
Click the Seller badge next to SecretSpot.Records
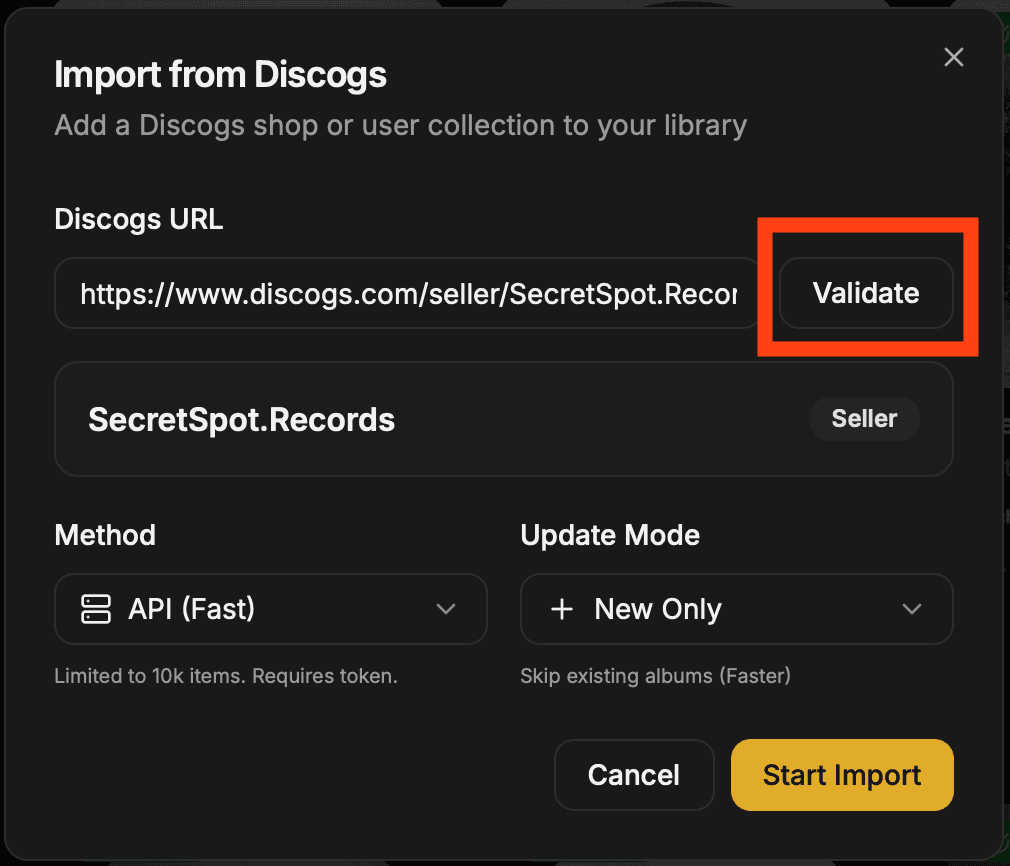(864, 419)
